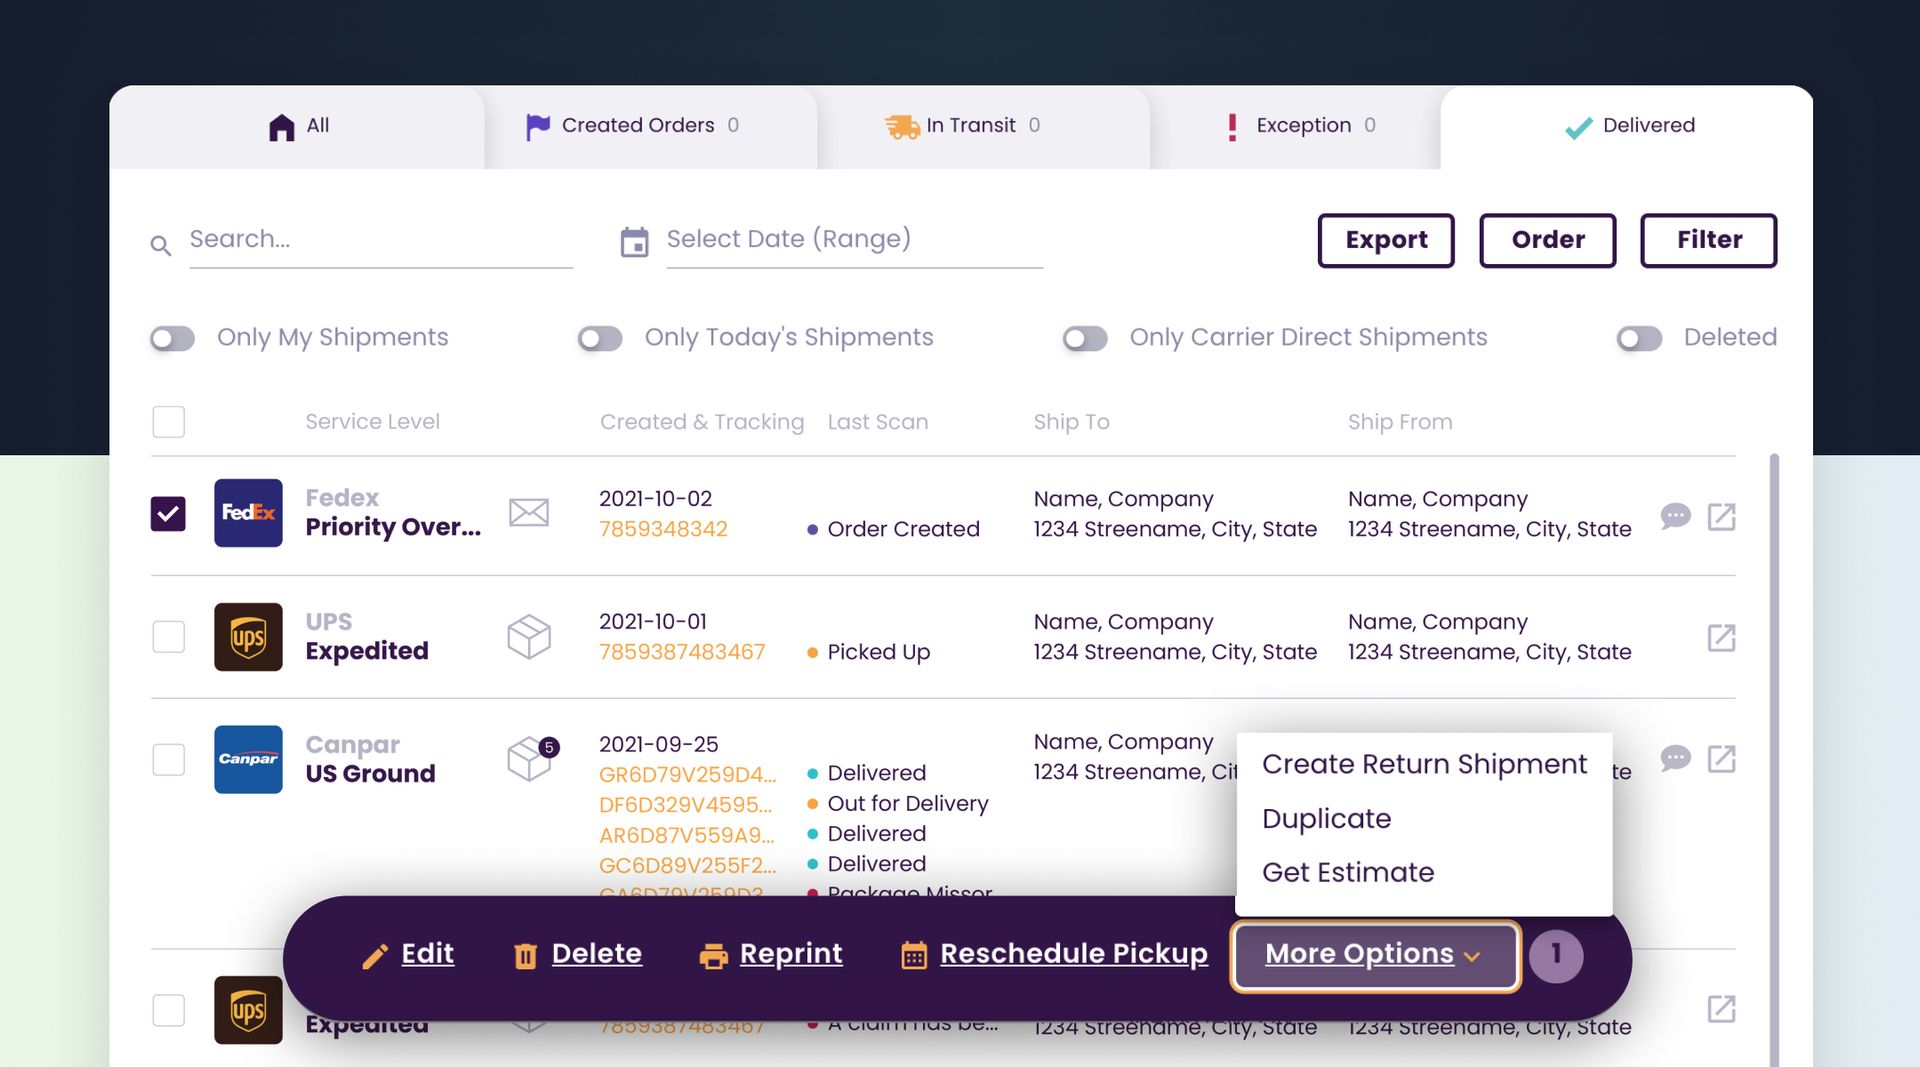Image resolution: width=1920 pixels, height=1067 pixels.
Task: Select Duplicate from the context menu
Action: click(1327, 818)
